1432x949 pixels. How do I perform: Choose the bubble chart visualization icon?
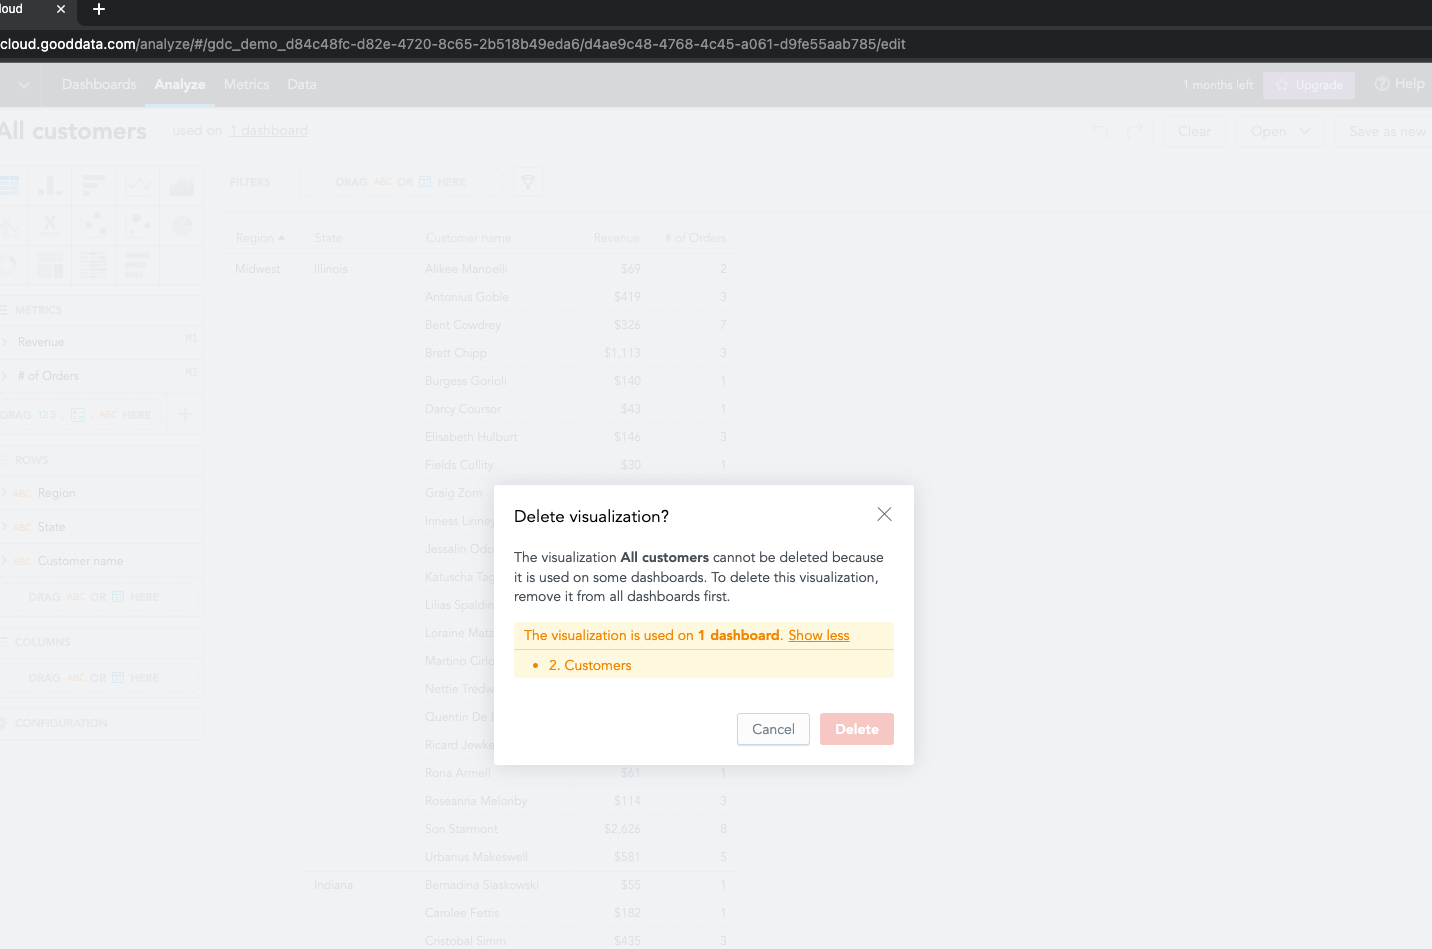[138, 225]
